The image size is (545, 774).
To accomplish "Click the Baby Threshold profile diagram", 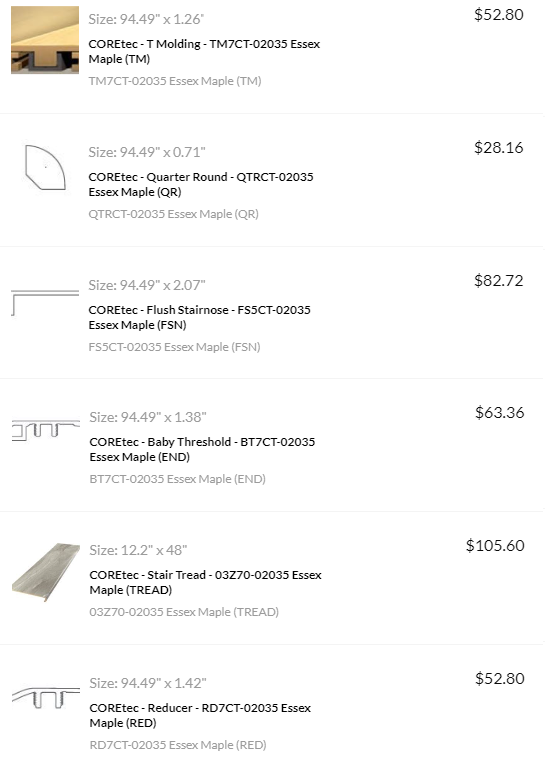I will tap(45, 430).
